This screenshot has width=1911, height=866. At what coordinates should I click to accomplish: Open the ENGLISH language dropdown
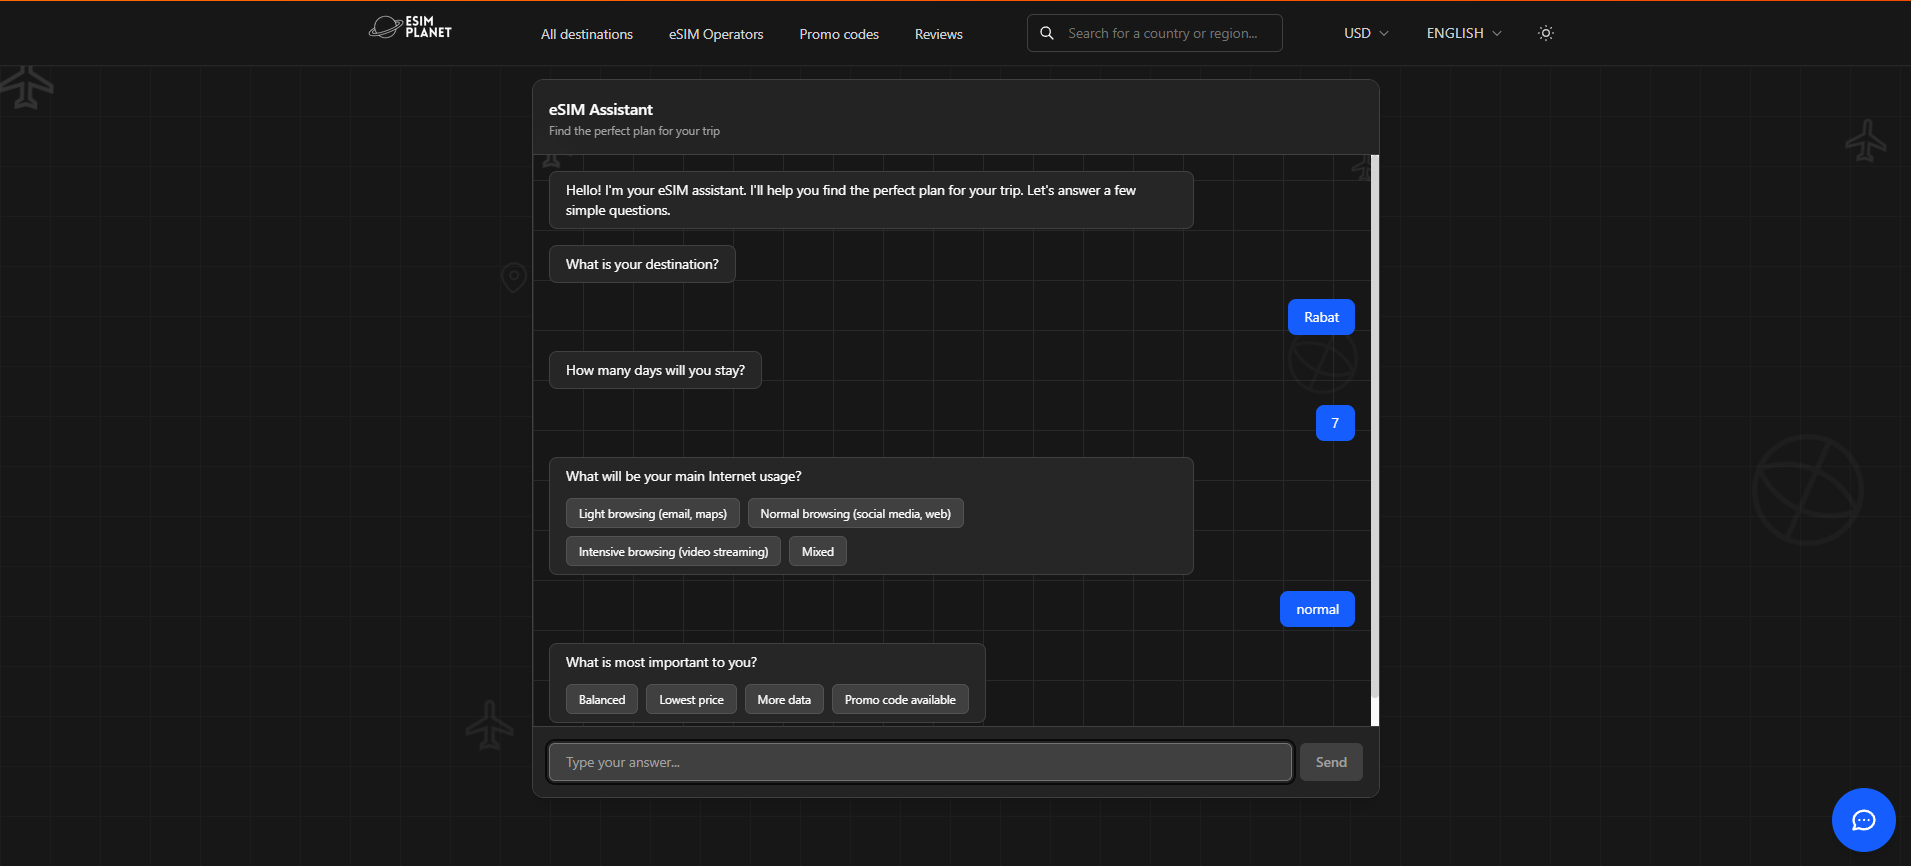pyautogui.click(x=1464, y=33)
